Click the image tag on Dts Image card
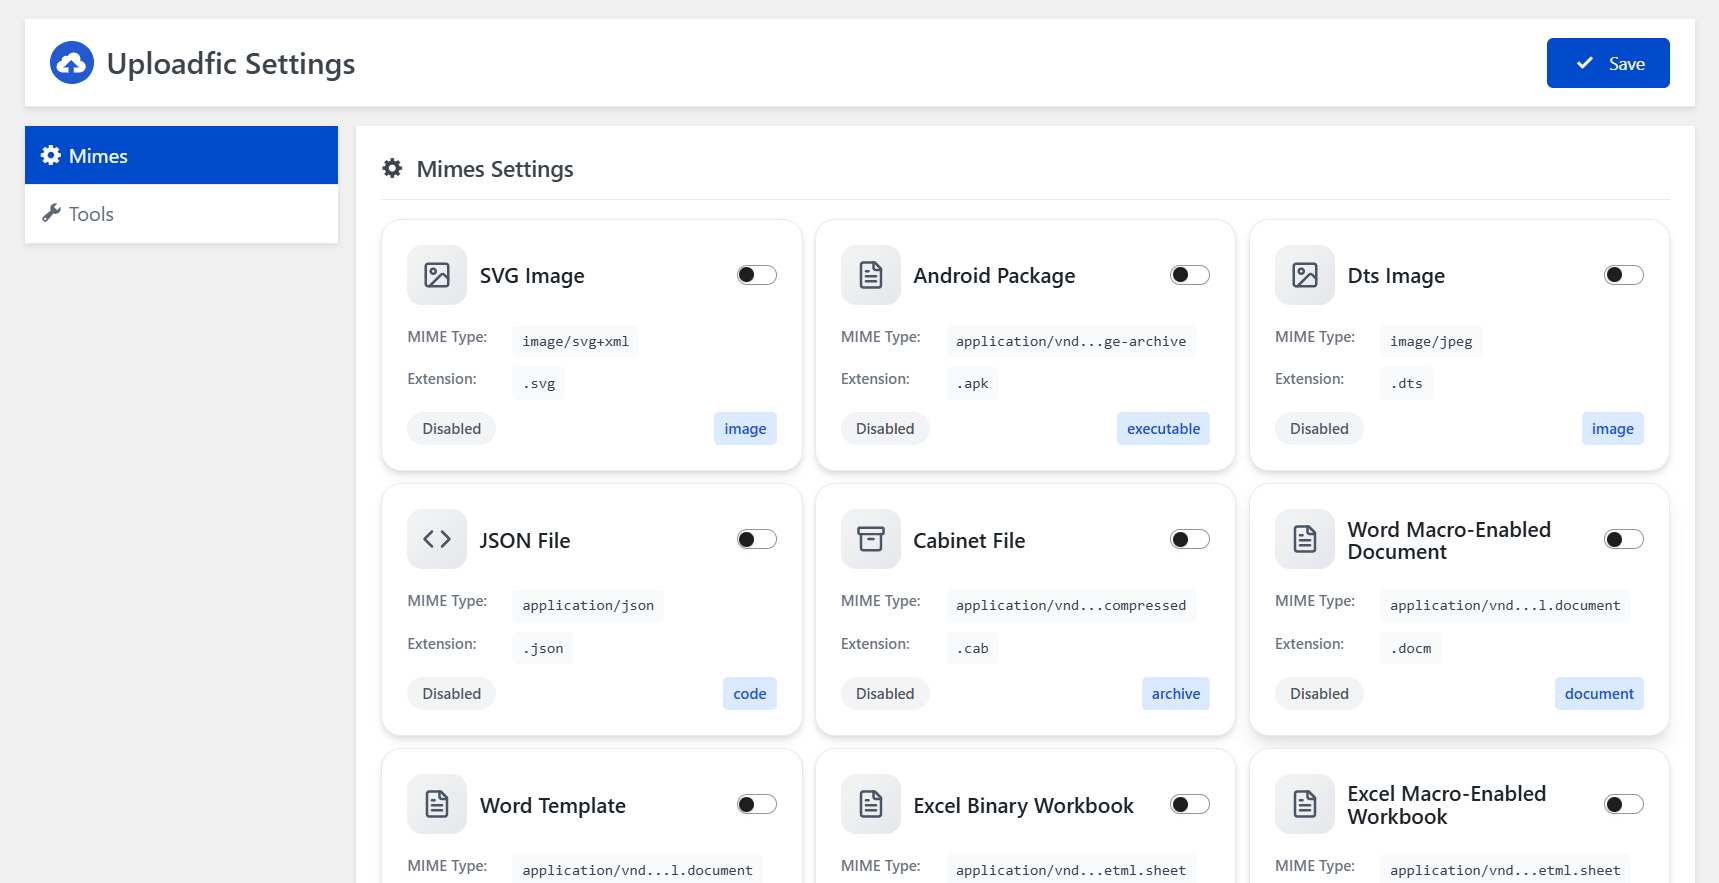This screenshot has width=1719, height=883. (1613, 429)
